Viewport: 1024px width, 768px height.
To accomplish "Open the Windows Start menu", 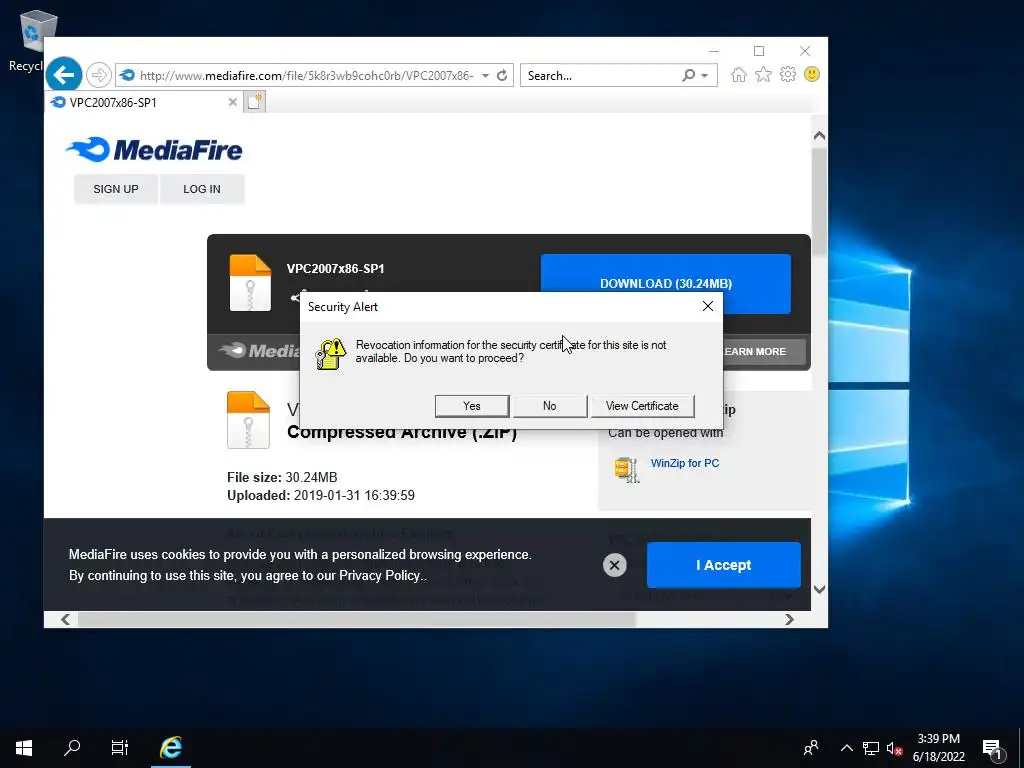I will pyautogui.click(x=24, y=748).
